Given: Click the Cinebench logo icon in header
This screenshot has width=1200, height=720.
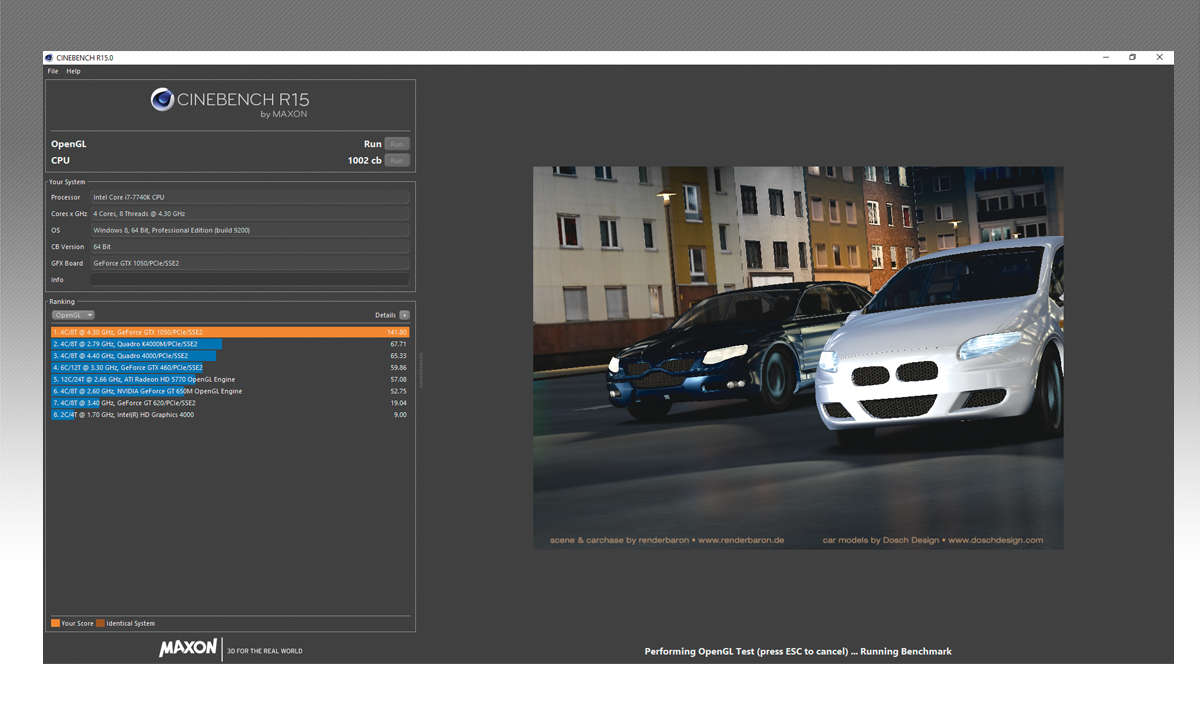Looking at the screenshot, I should tap(162, 99).
